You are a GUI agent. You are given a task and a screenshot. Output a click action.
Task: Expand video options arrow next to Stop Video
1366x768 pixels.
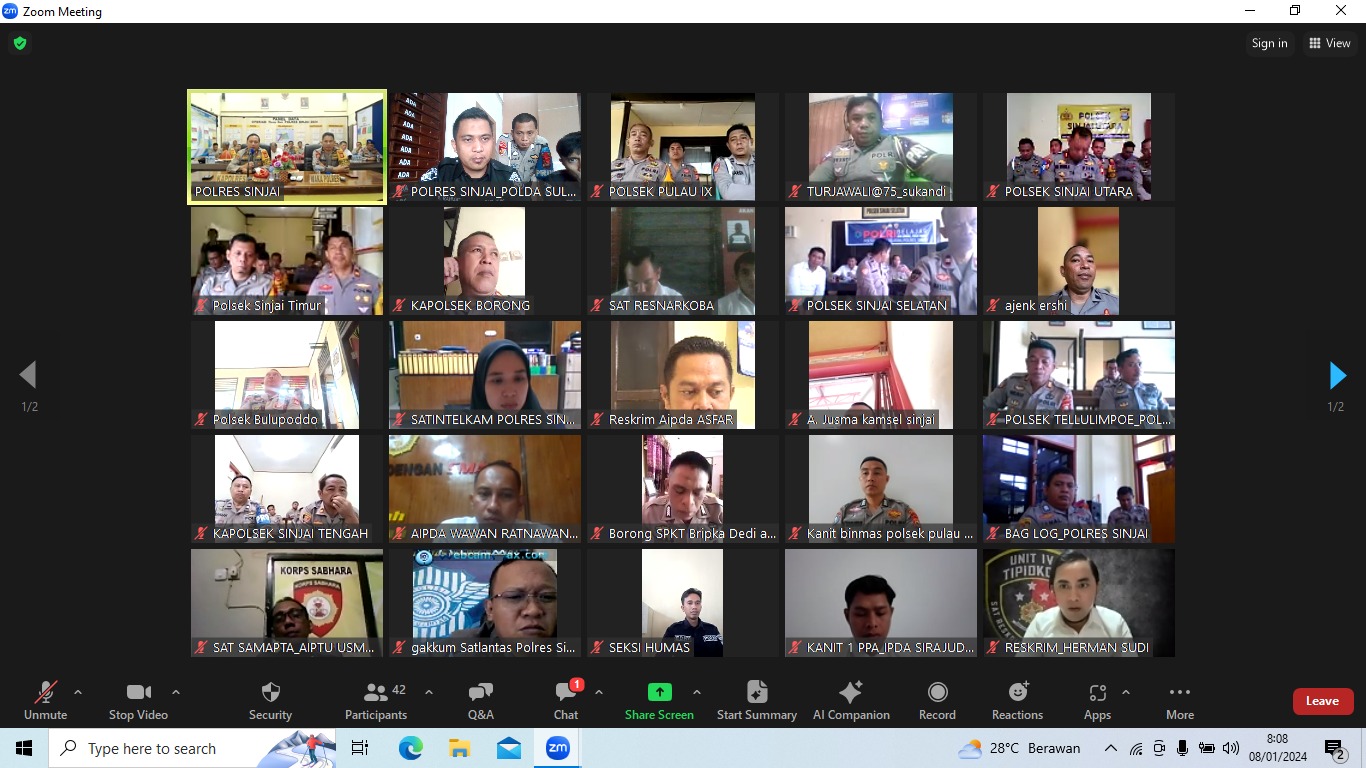[176, 692]
